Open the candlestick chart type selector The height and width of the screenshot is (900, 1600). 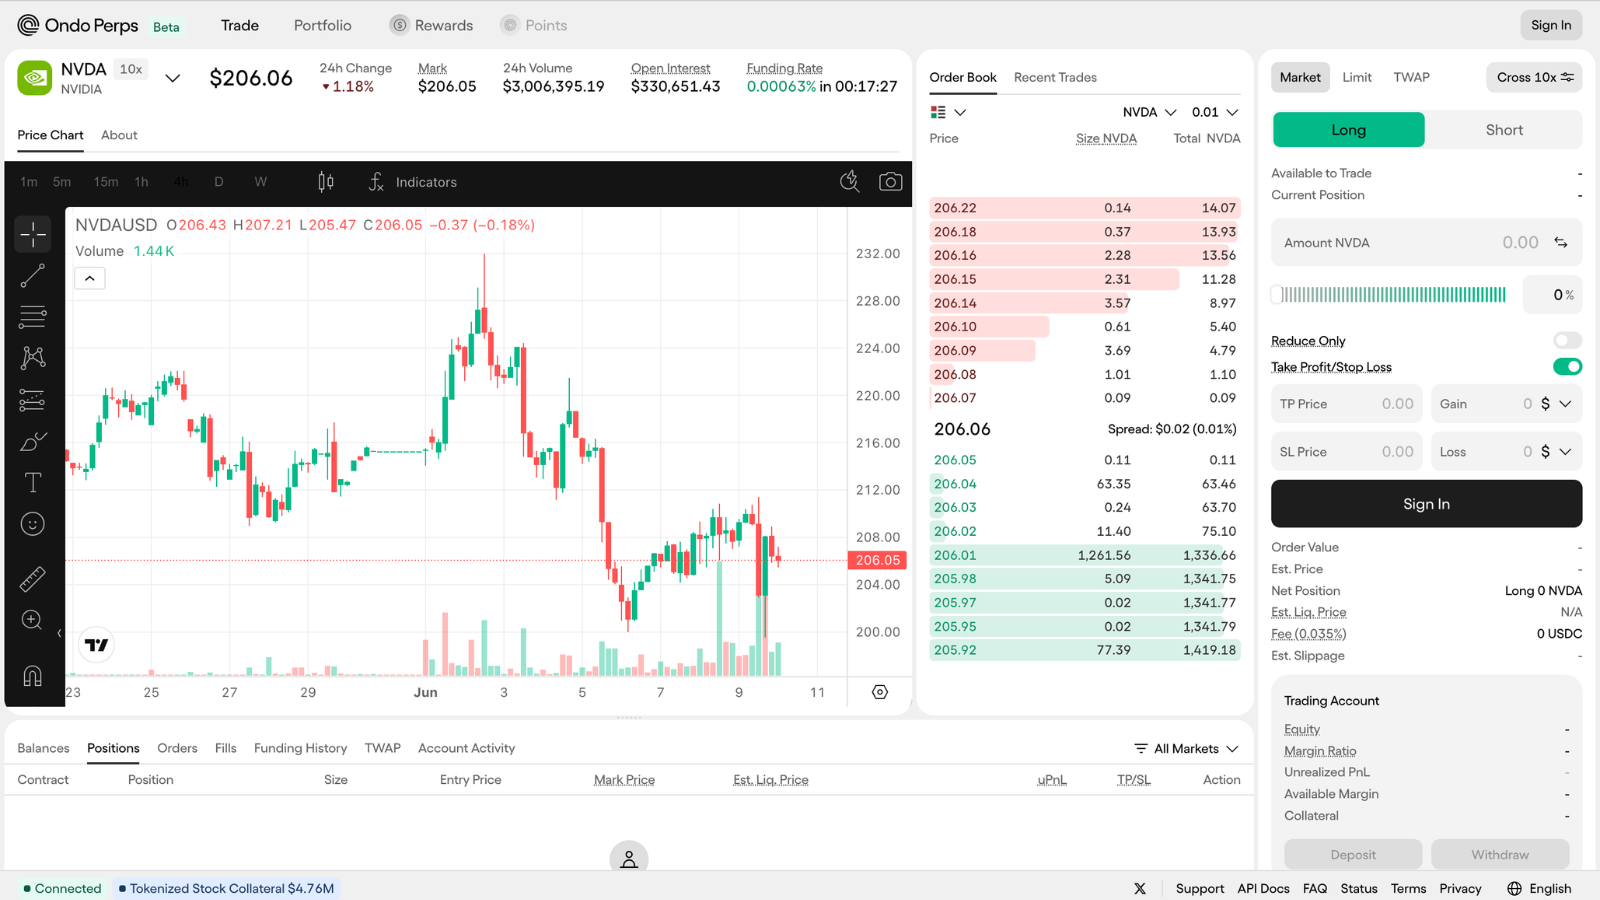click(326, 182)
